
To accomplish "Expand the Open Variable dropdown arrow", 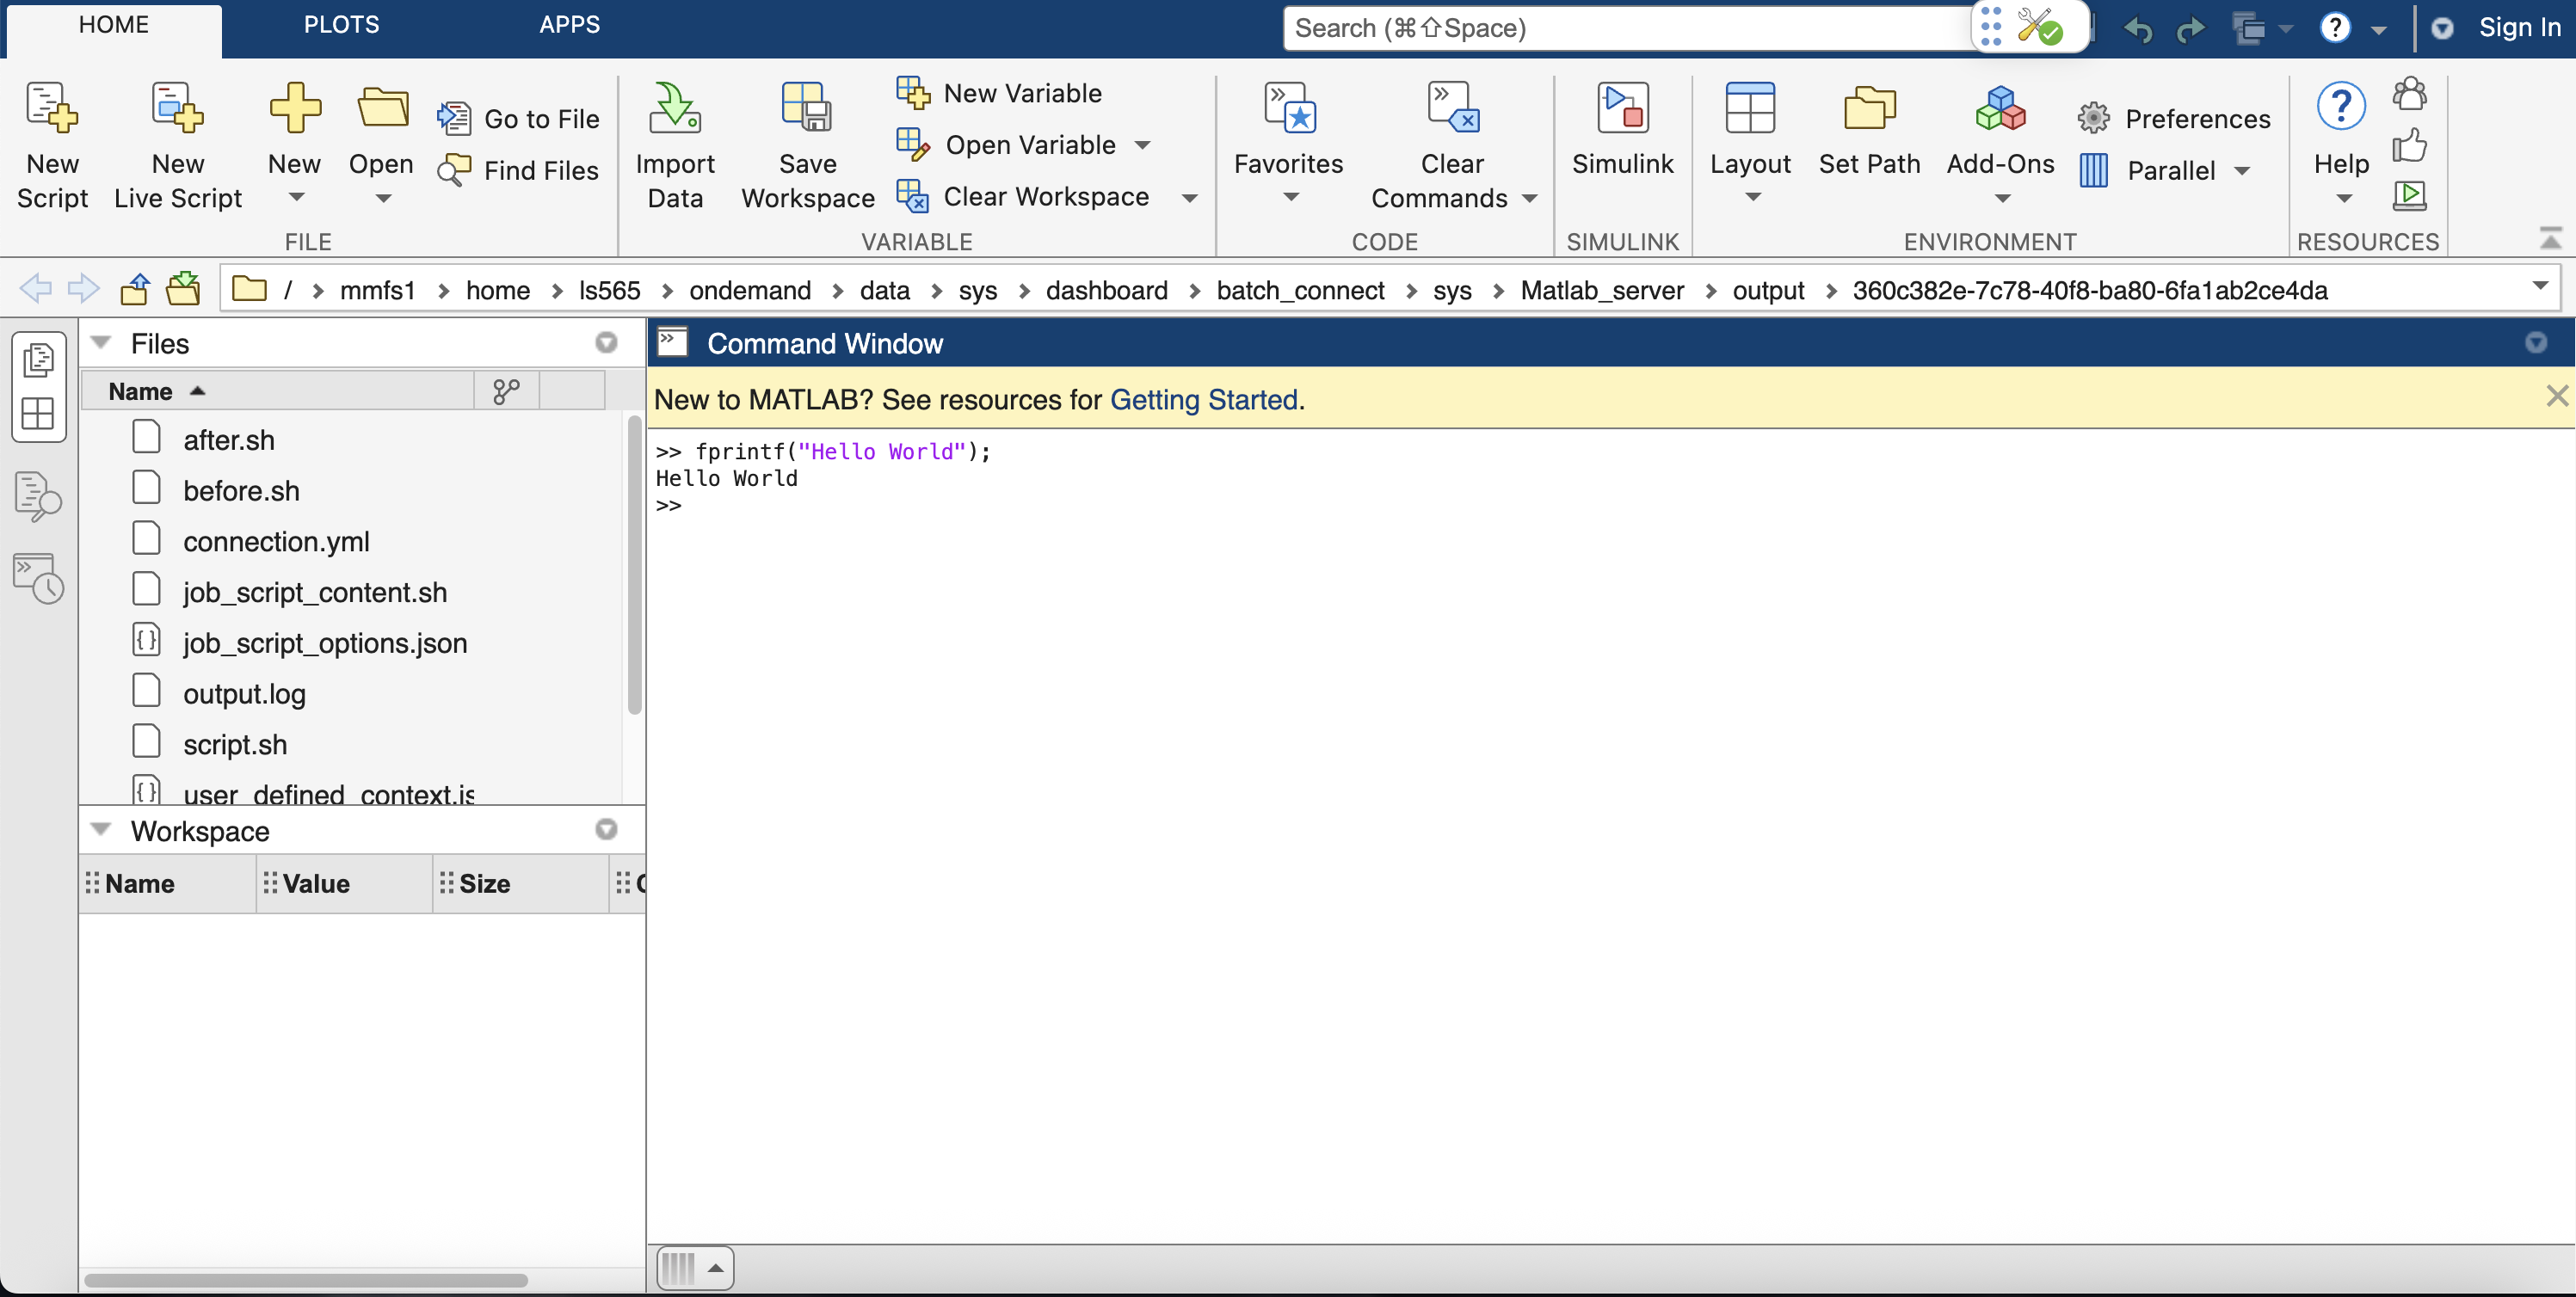I will point(1143,145).
